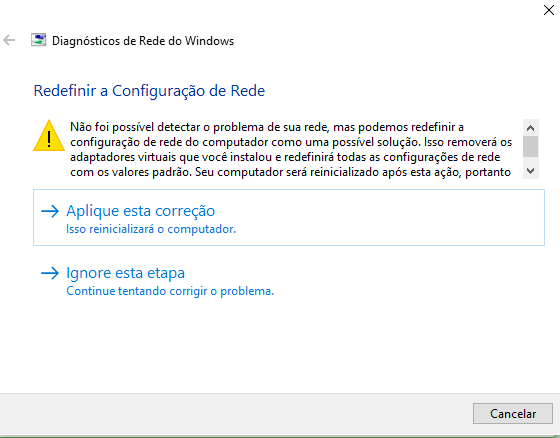Click the blue arrow beside Aplique esta correção

(50, 211)
